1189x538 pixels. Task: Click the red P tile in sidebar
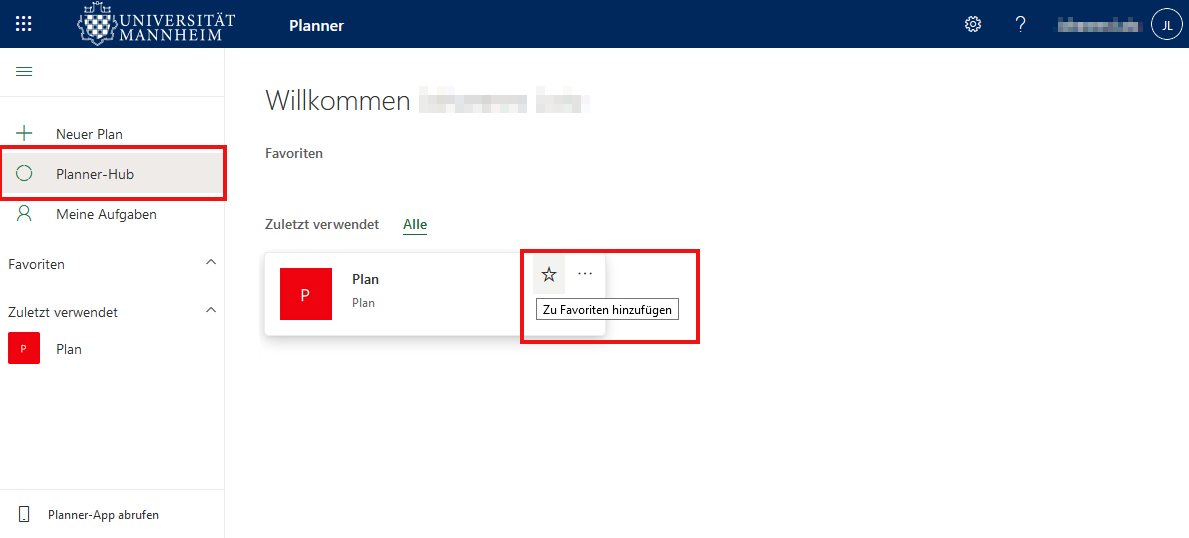click(24, 349)
